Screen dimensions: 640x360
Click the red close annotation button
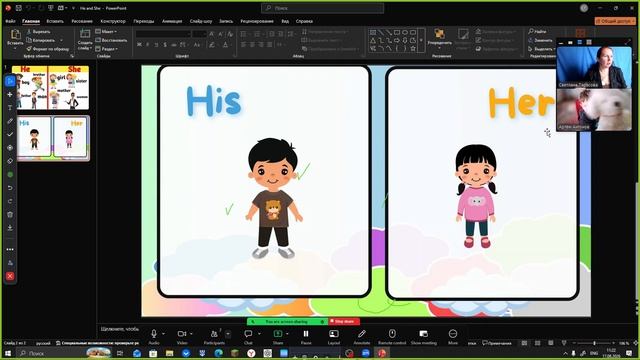pos(10,276)
